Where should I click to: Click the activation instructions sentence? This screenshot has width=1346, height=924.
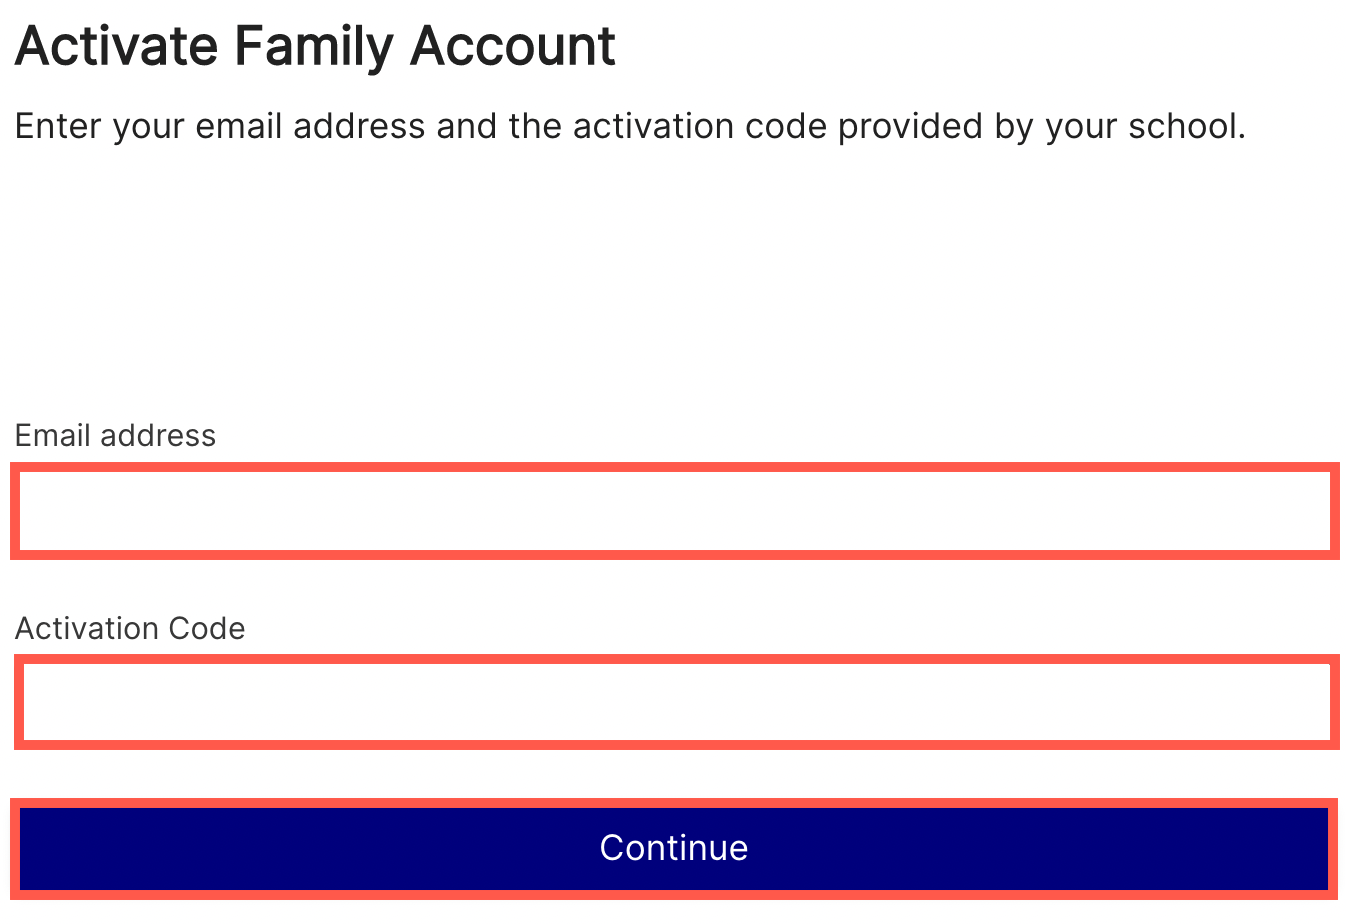pos(630,127)
